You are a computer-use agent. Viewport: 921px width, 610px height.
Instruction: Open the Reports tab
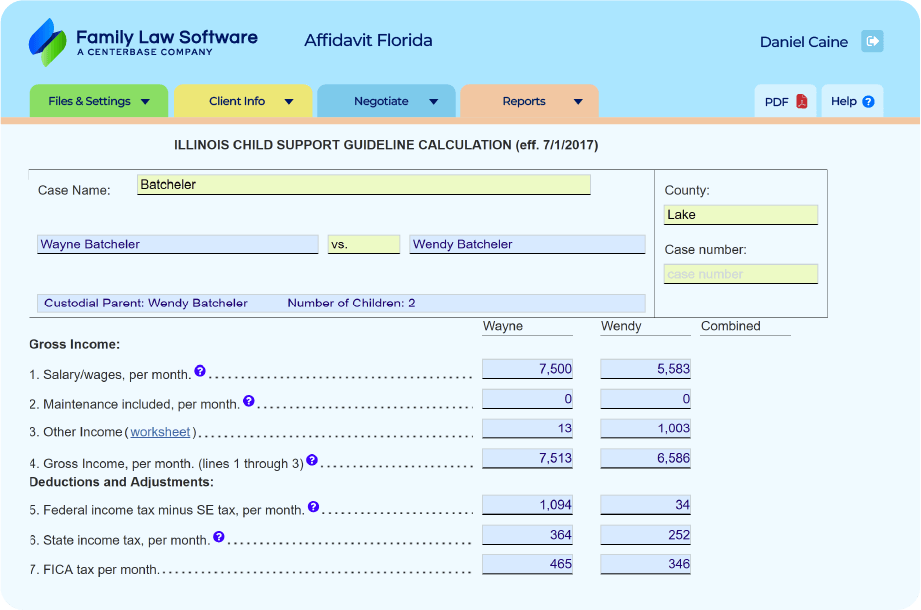point(524,101)
